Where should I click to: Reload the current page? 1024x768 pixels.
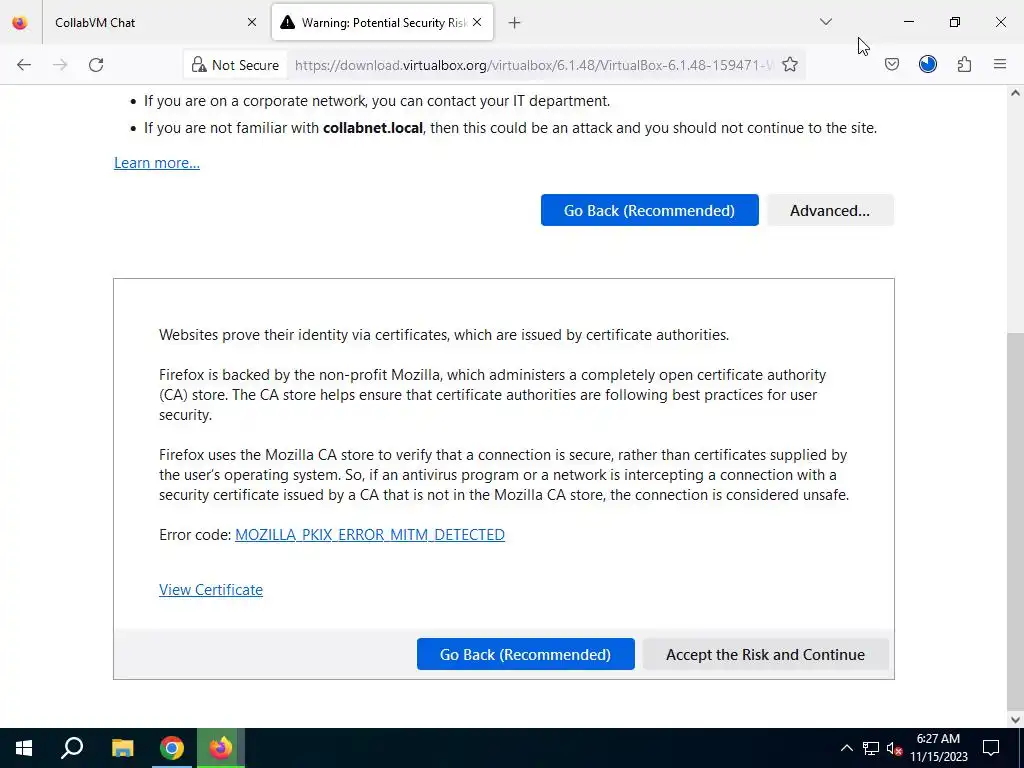click(96, 65)
